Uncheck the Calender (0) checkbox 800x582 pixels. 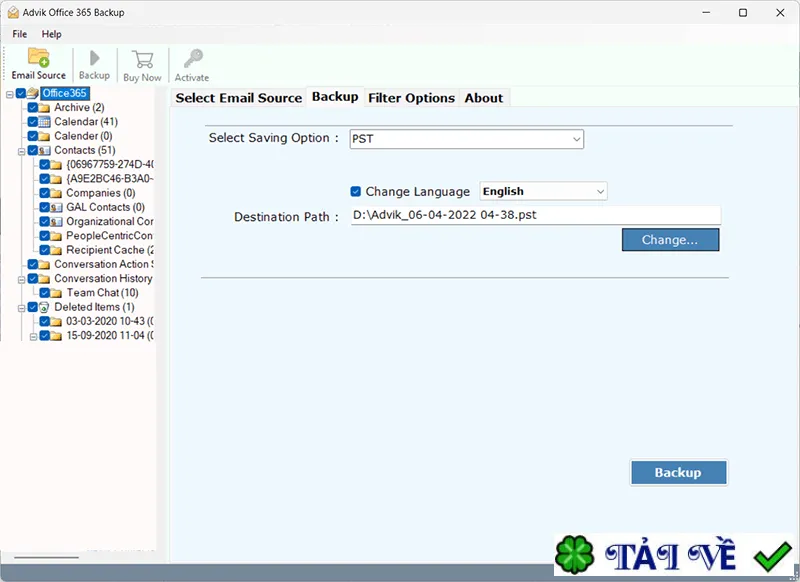(33, 136)
